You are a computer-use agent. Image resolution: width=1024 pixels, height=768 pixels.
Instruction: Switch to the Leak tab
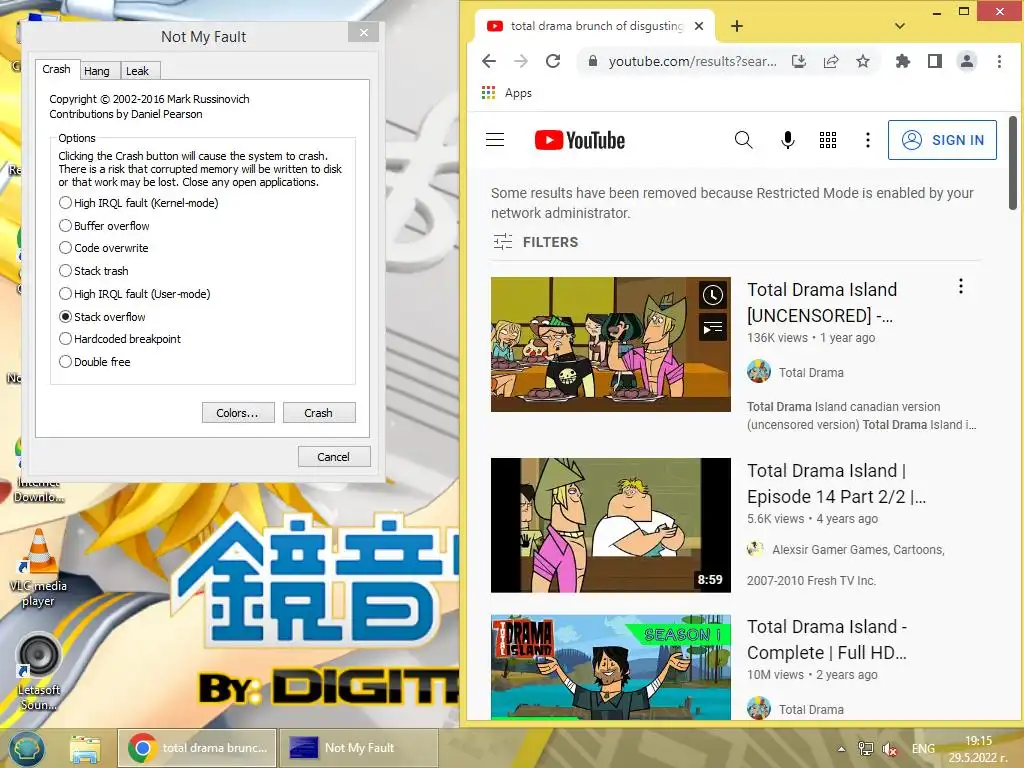(138, 71)
